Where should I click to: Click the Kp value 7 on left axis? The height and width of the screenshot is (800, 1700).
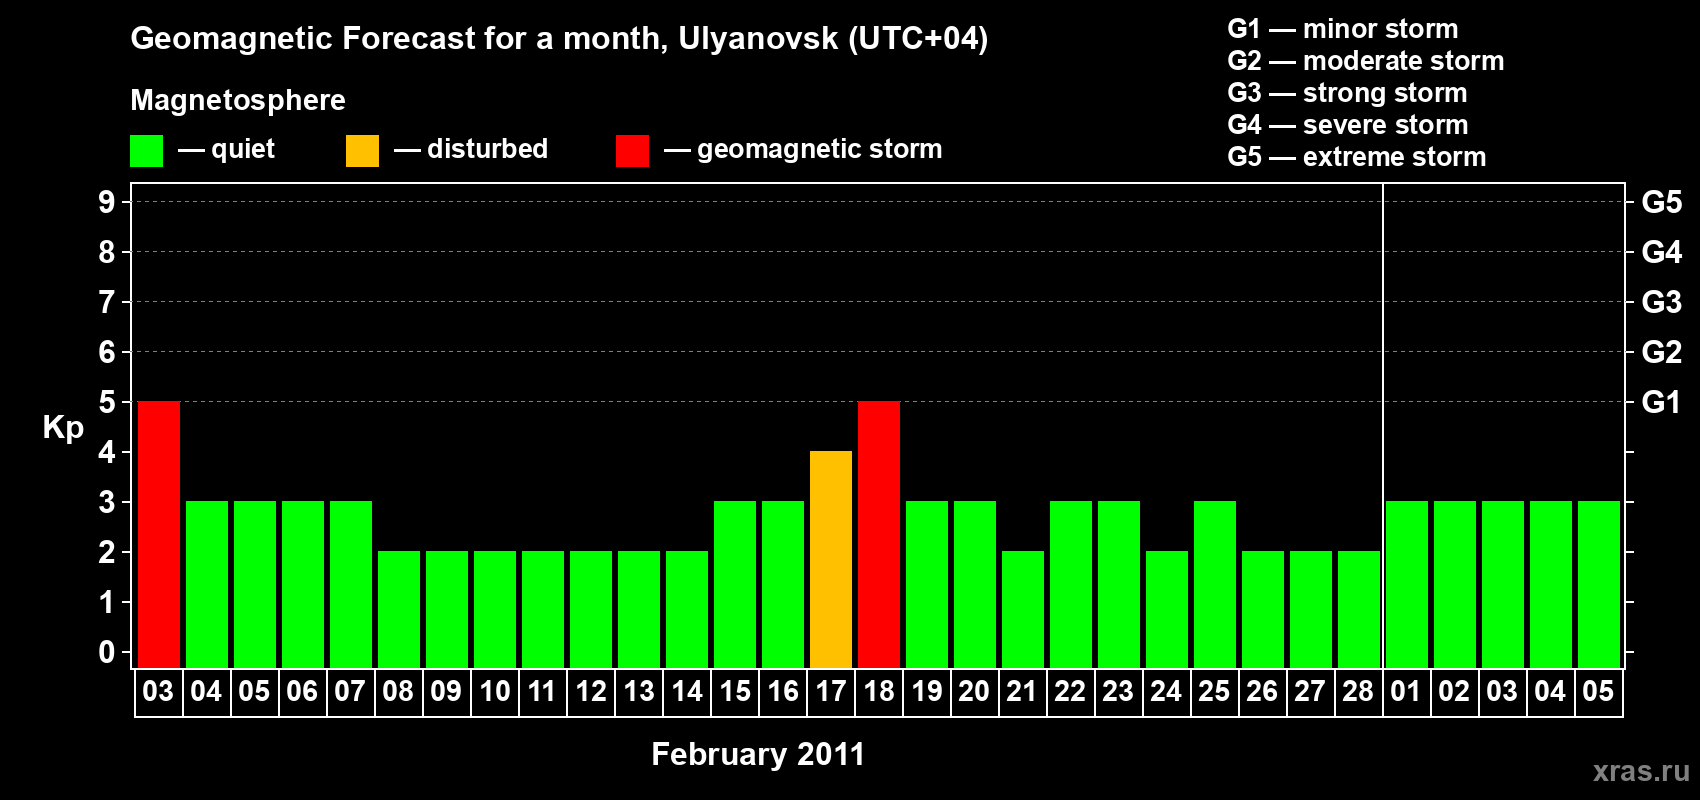pyautogui.click(x=107, y=302)
